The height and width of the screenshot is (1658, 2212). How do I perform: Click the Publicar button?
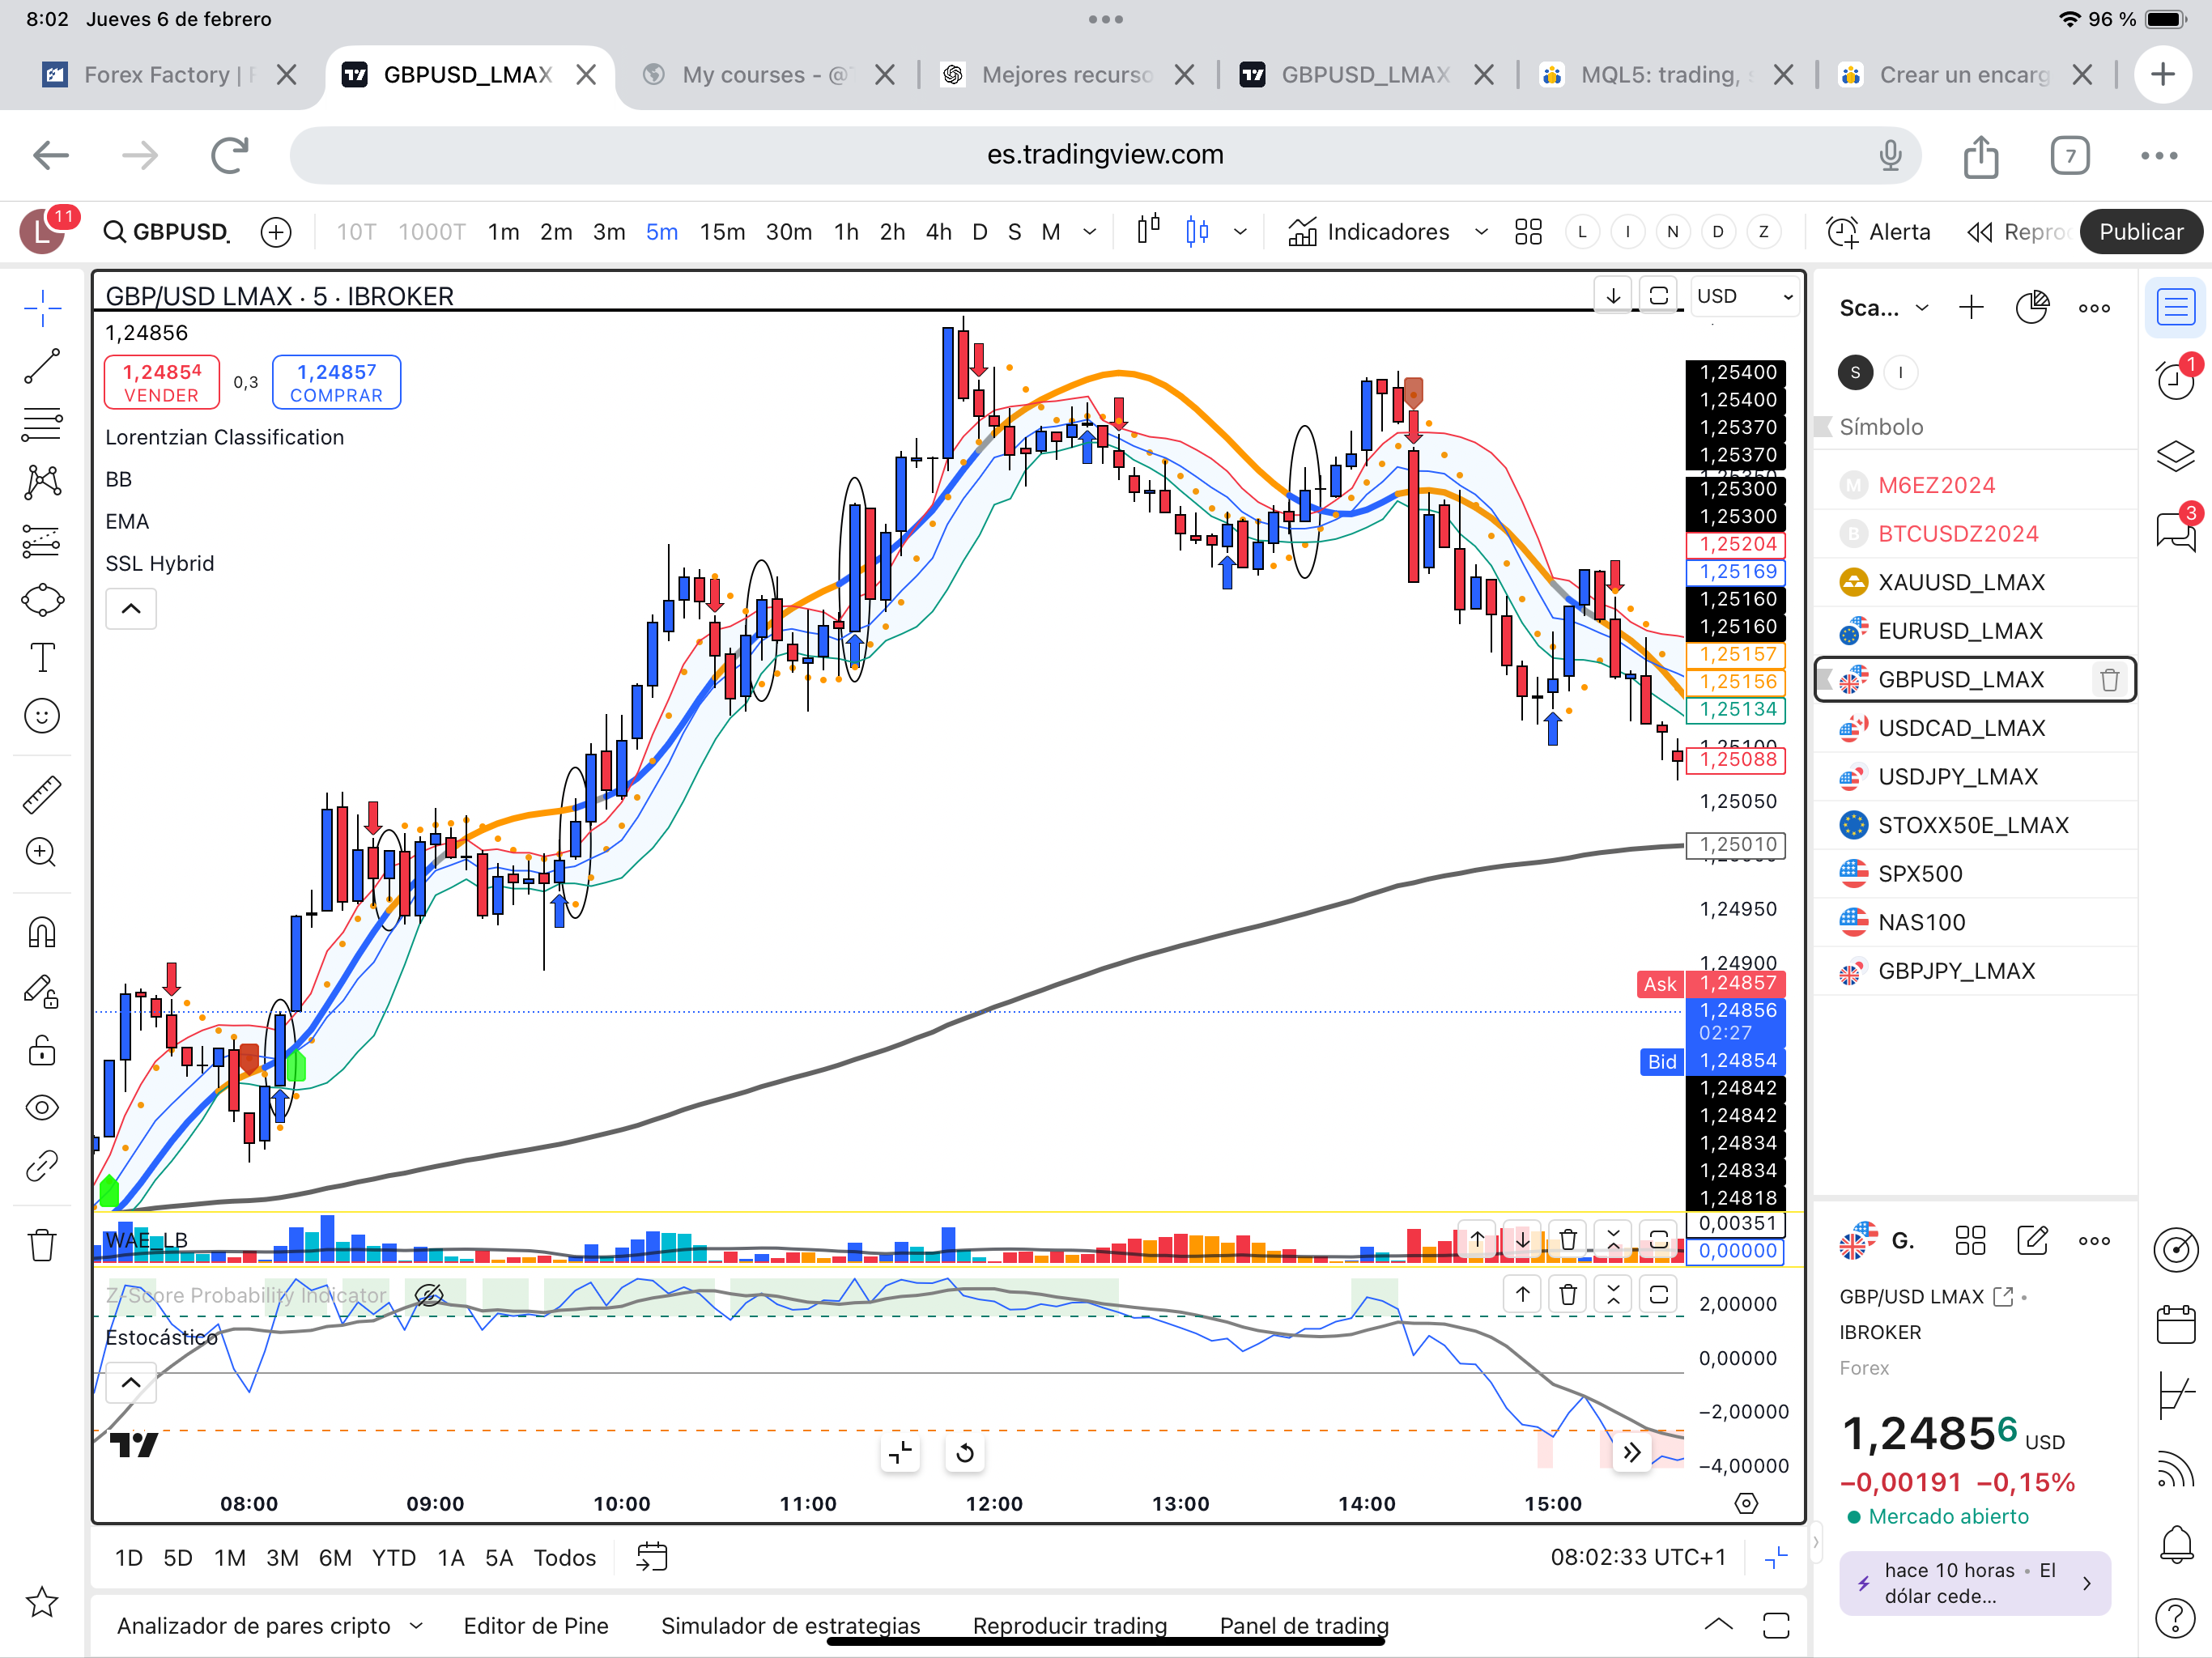tap(2141, 232)
